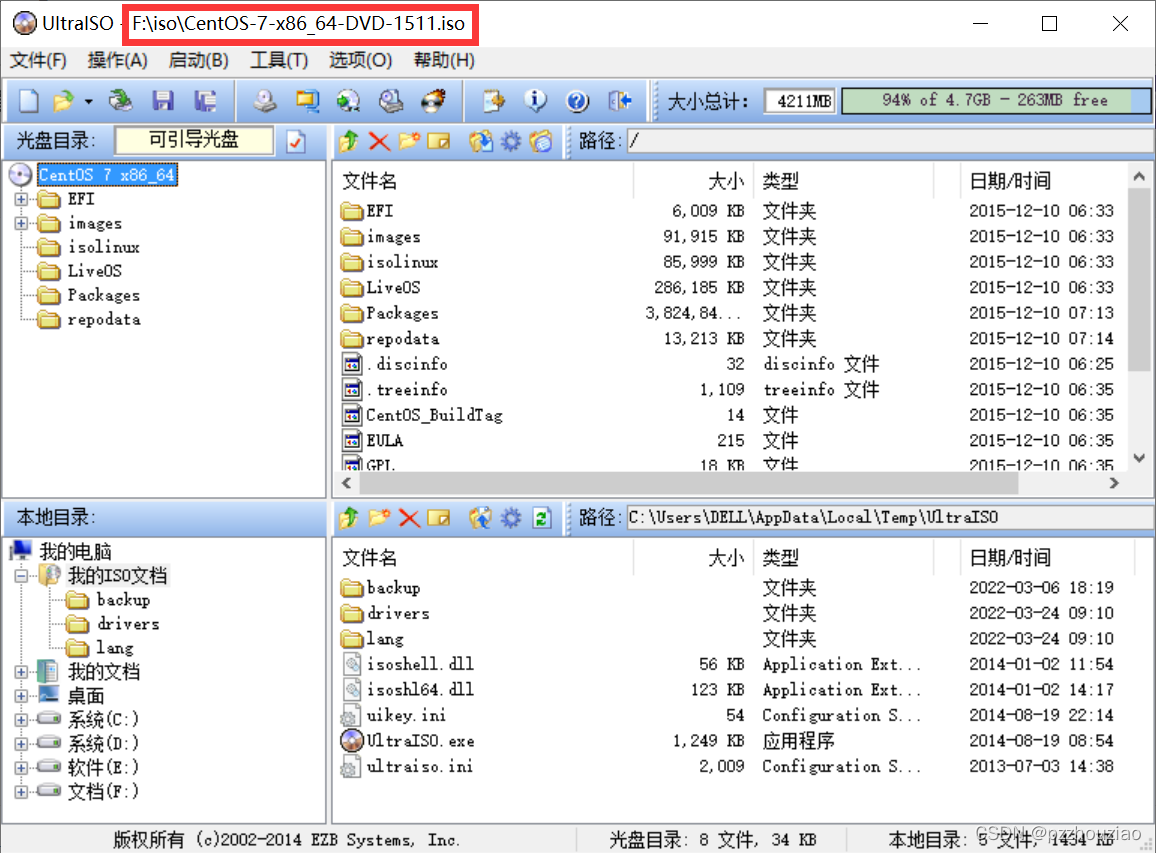Click the boot info checkmark document icon

tap(296, 141)
